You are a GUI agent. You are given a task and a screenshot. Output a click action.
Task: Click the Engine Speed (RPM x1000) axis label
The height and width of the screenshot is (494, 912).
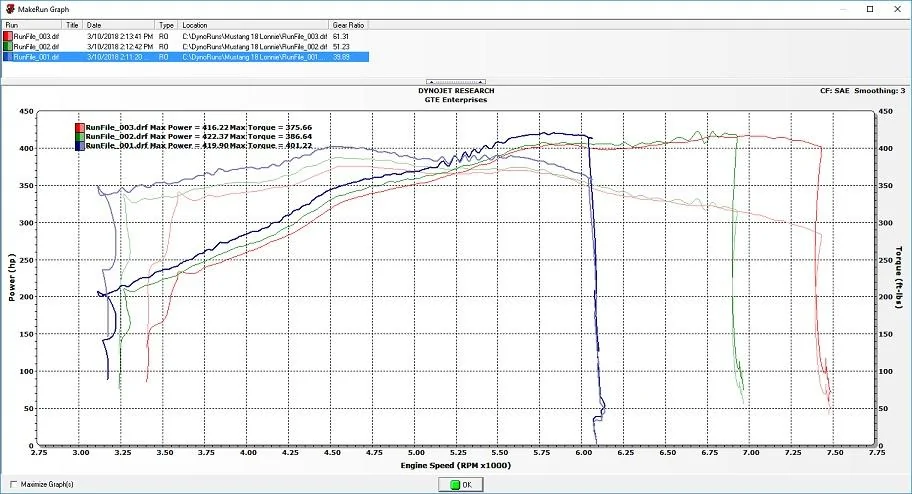coord(455,465)
